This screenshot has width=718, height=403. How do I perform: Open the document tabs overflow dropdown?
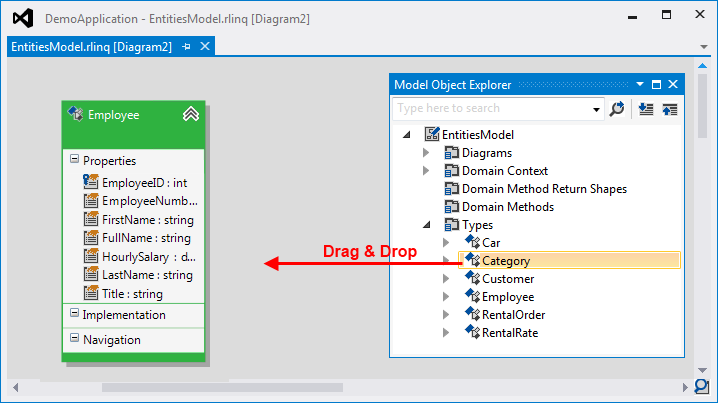(704, 47)
